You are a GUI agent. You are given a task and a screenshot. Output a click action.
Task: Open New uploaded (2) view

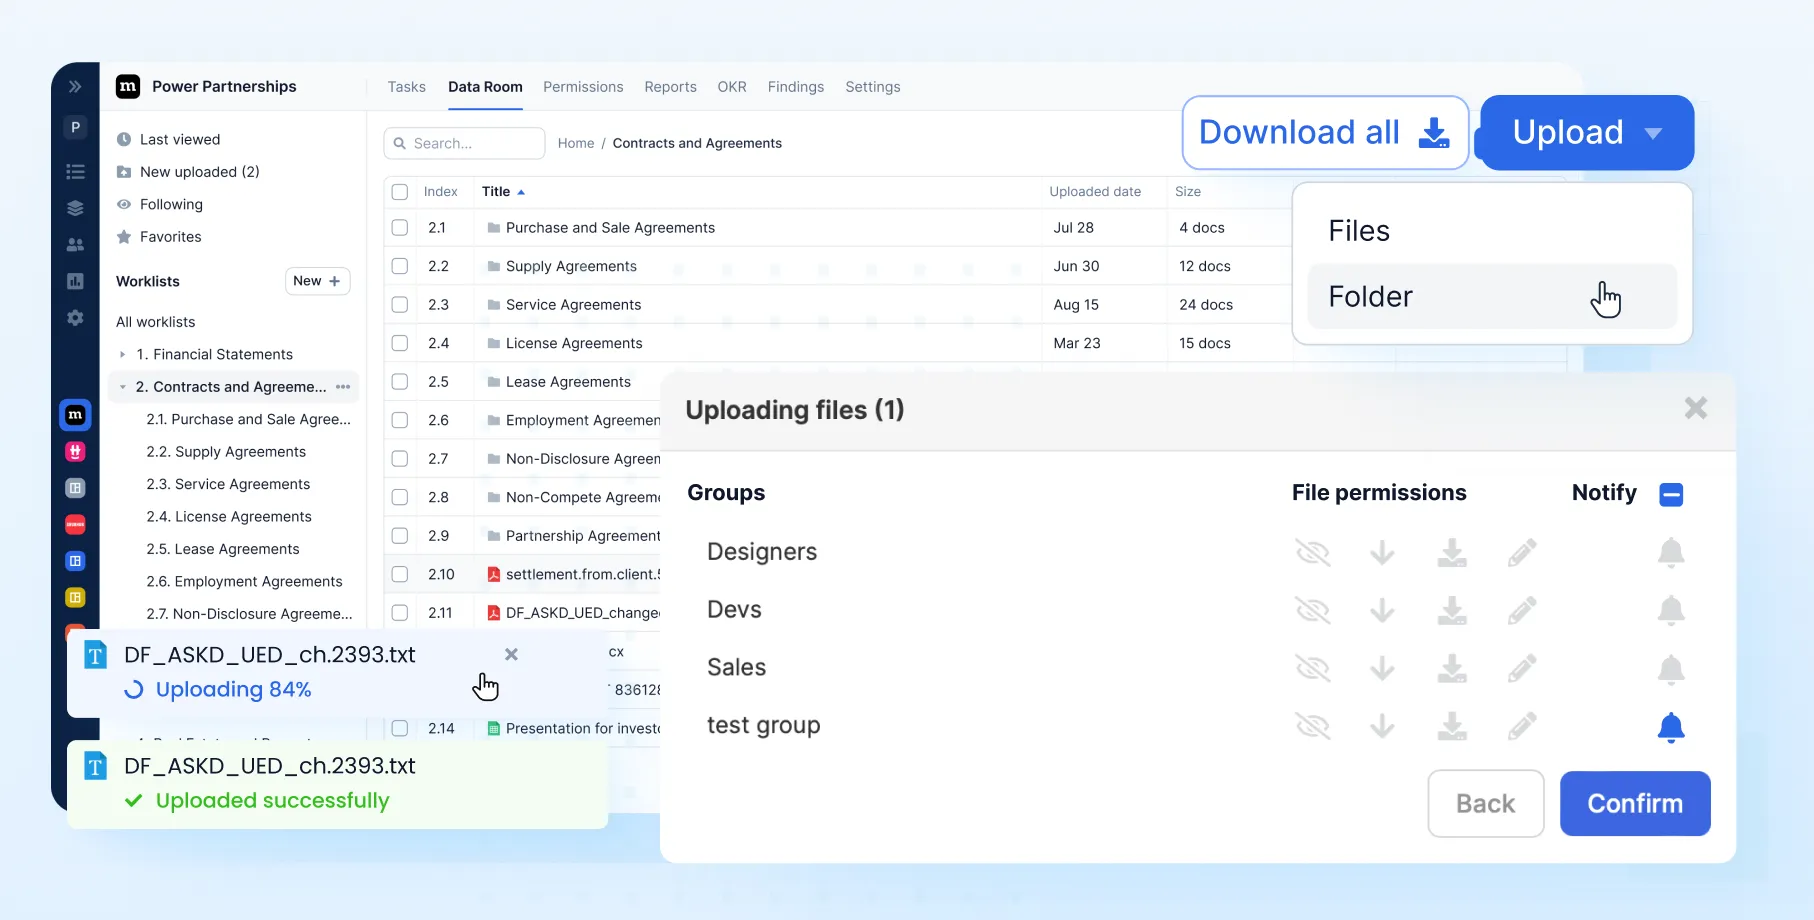[199, 172]
